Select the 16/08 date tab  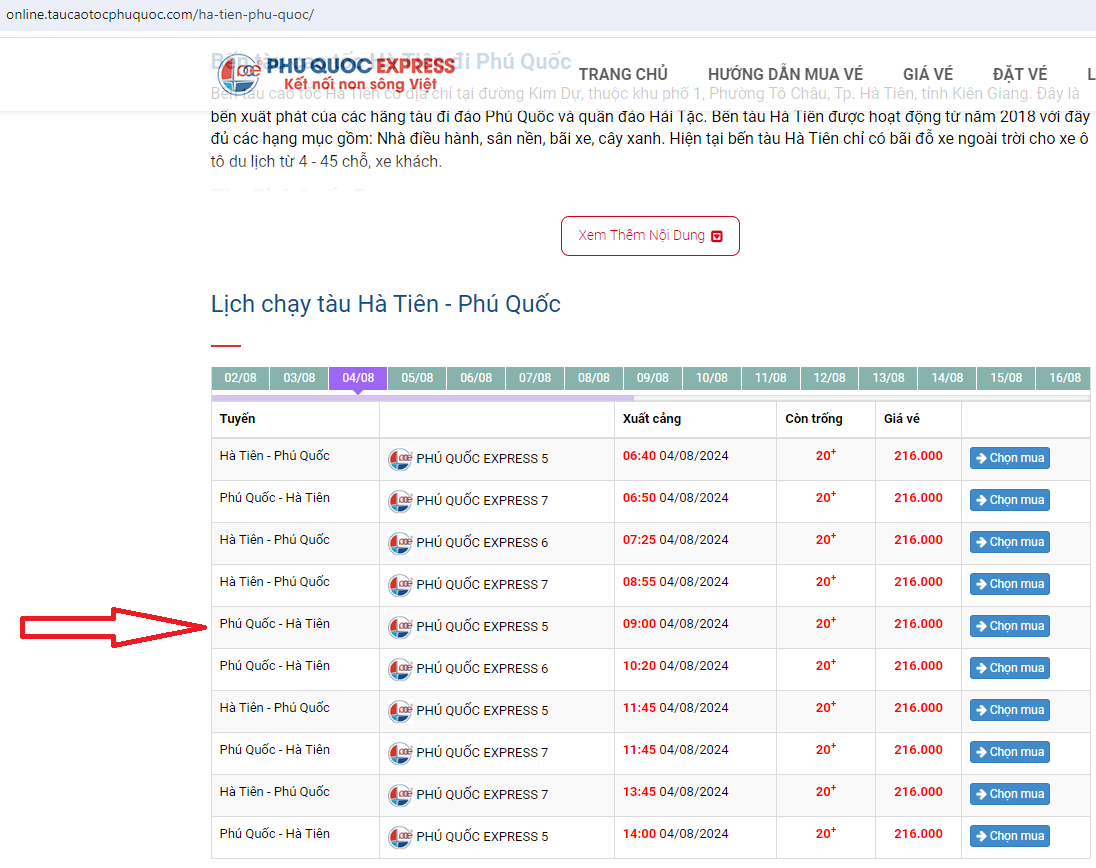click(x=1063, y=377)
